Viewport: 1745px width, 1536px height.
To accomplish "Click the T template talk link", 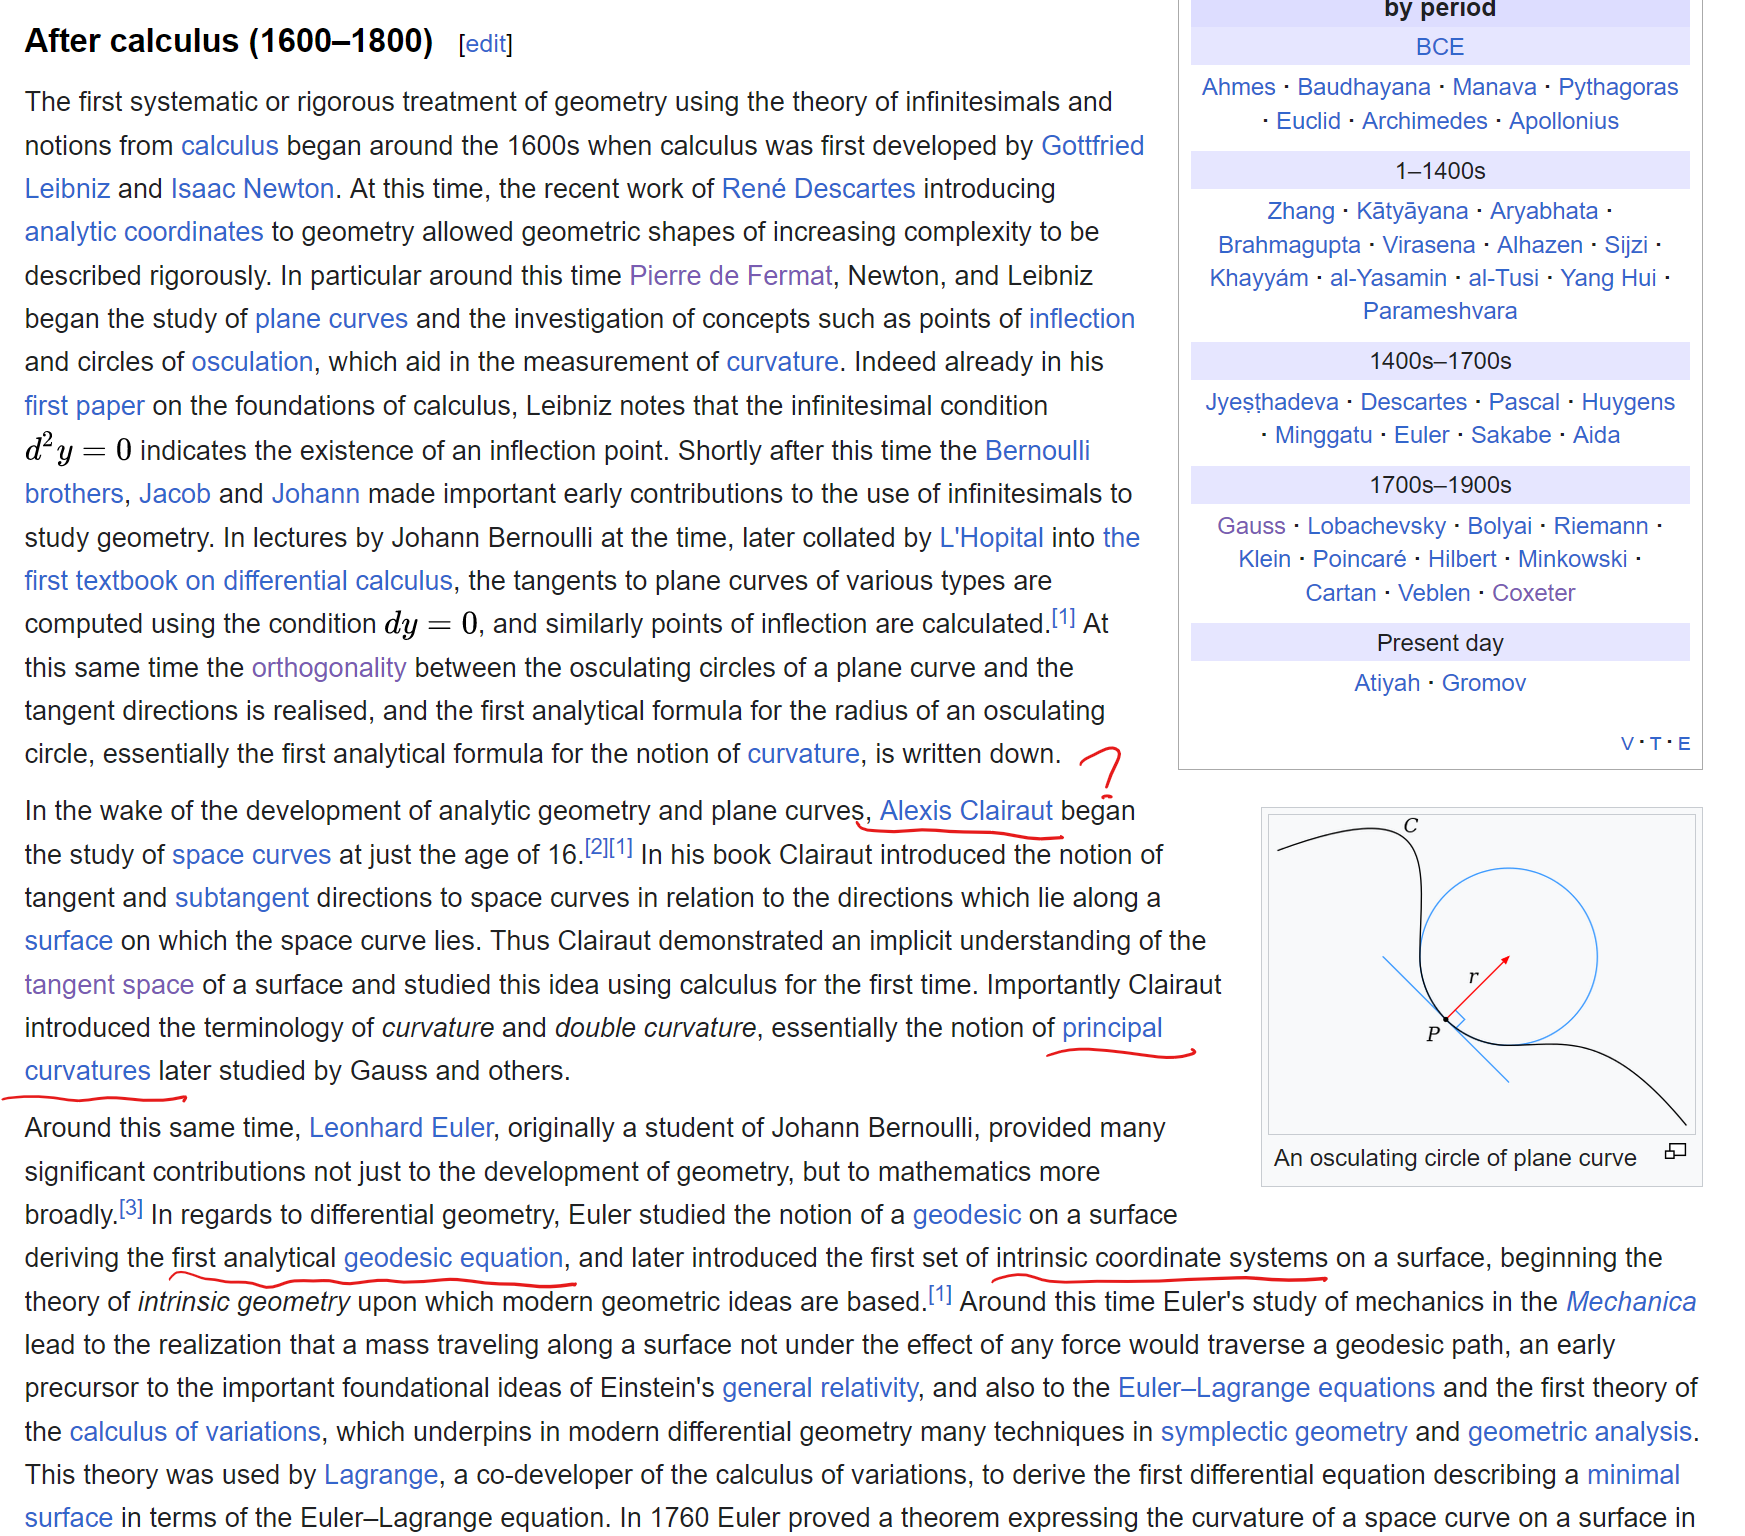I will coord(1656,744).
